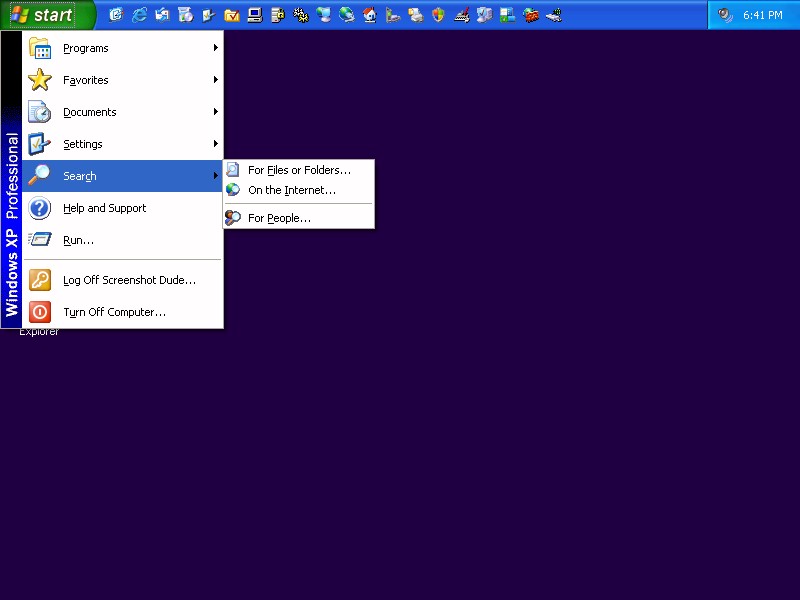Choose Turn Off Computer...

click(x=123, y=312)
